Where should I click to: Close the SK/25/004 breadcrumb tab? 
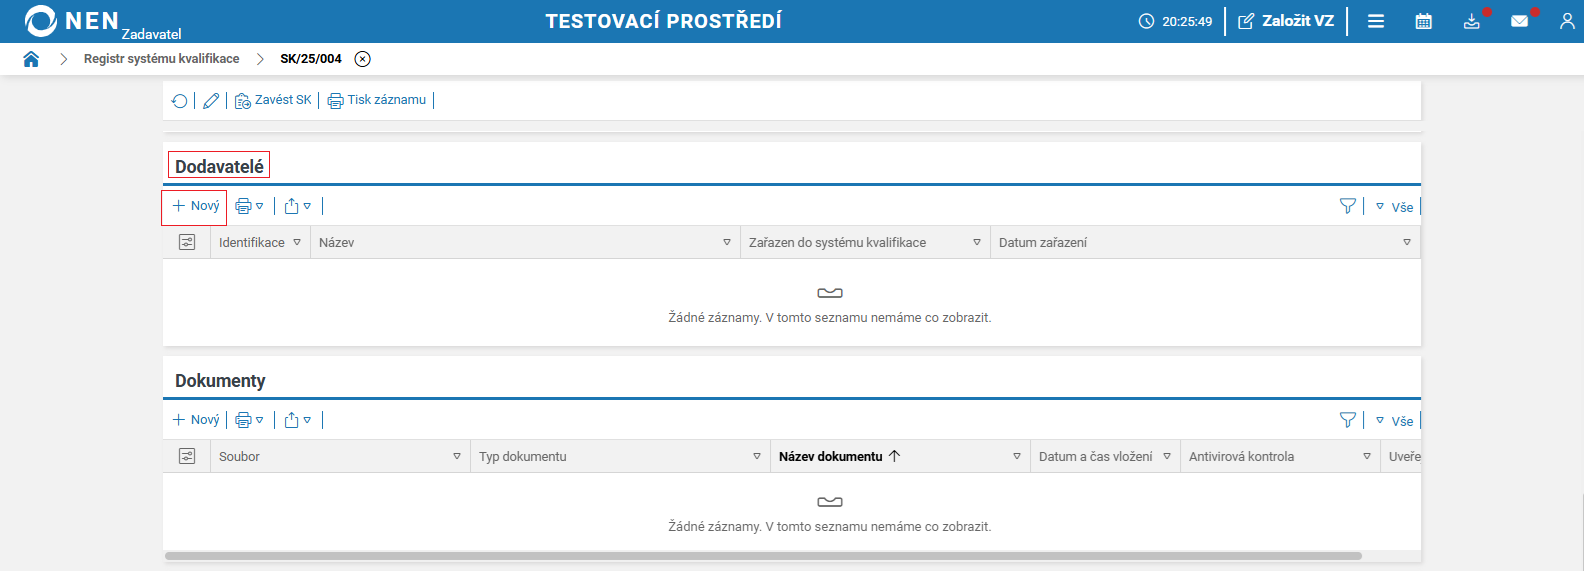pyautogui.click(x=363, y=59)
